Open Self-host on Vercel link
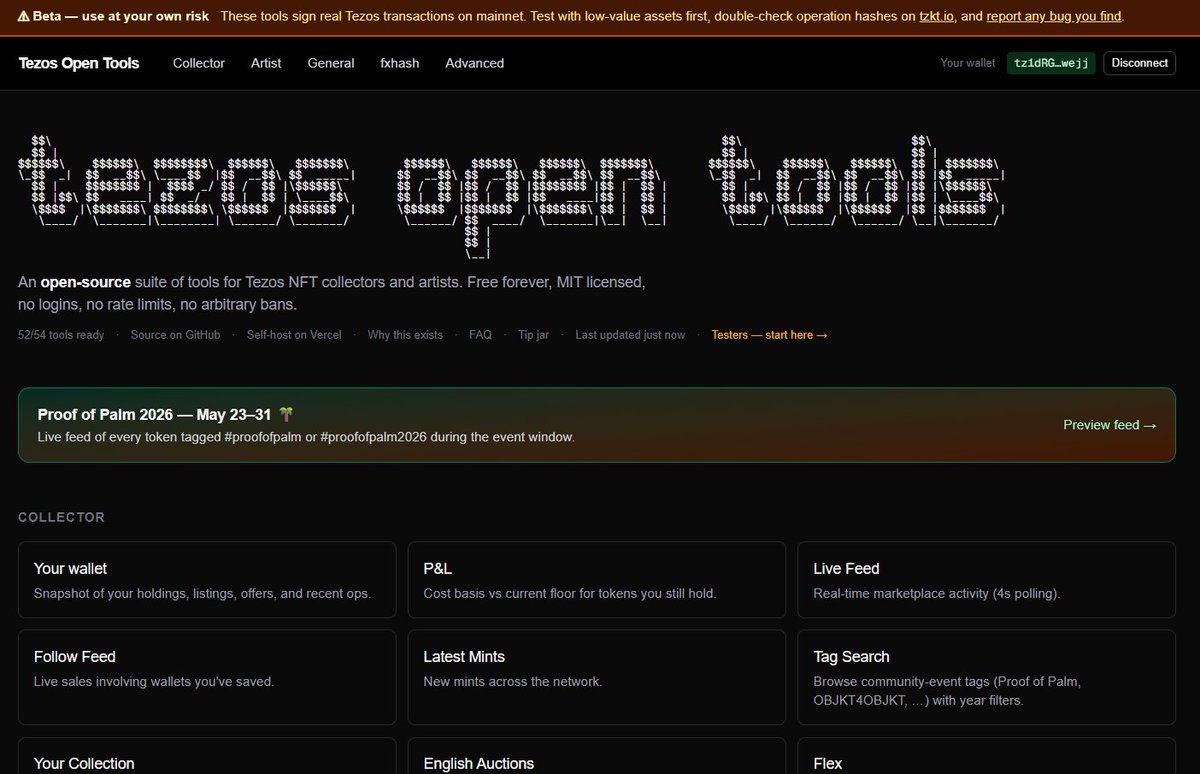Screen dimensions: 1200x774 coord(294,335)
